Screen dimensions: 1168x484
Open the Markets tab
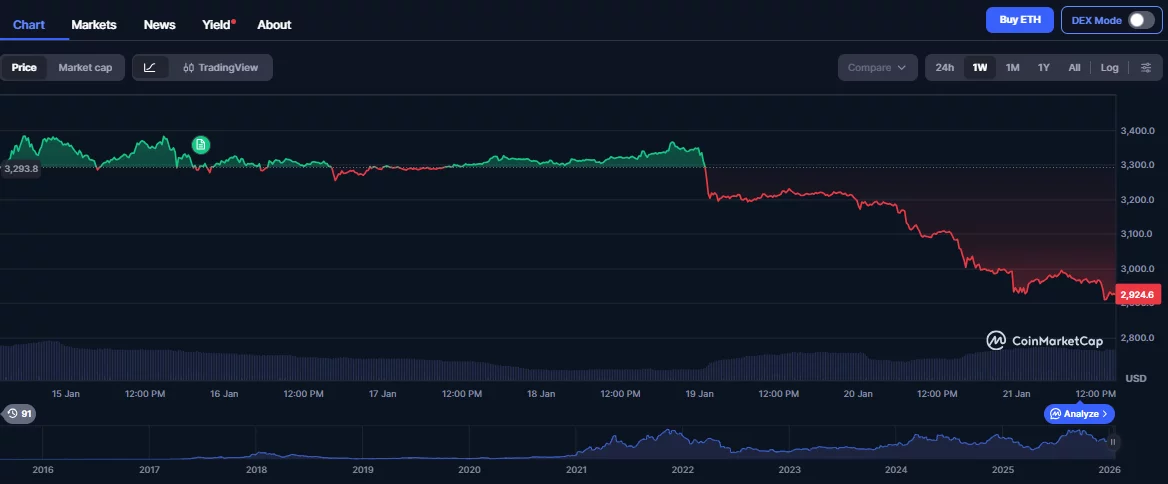point(94,24)
